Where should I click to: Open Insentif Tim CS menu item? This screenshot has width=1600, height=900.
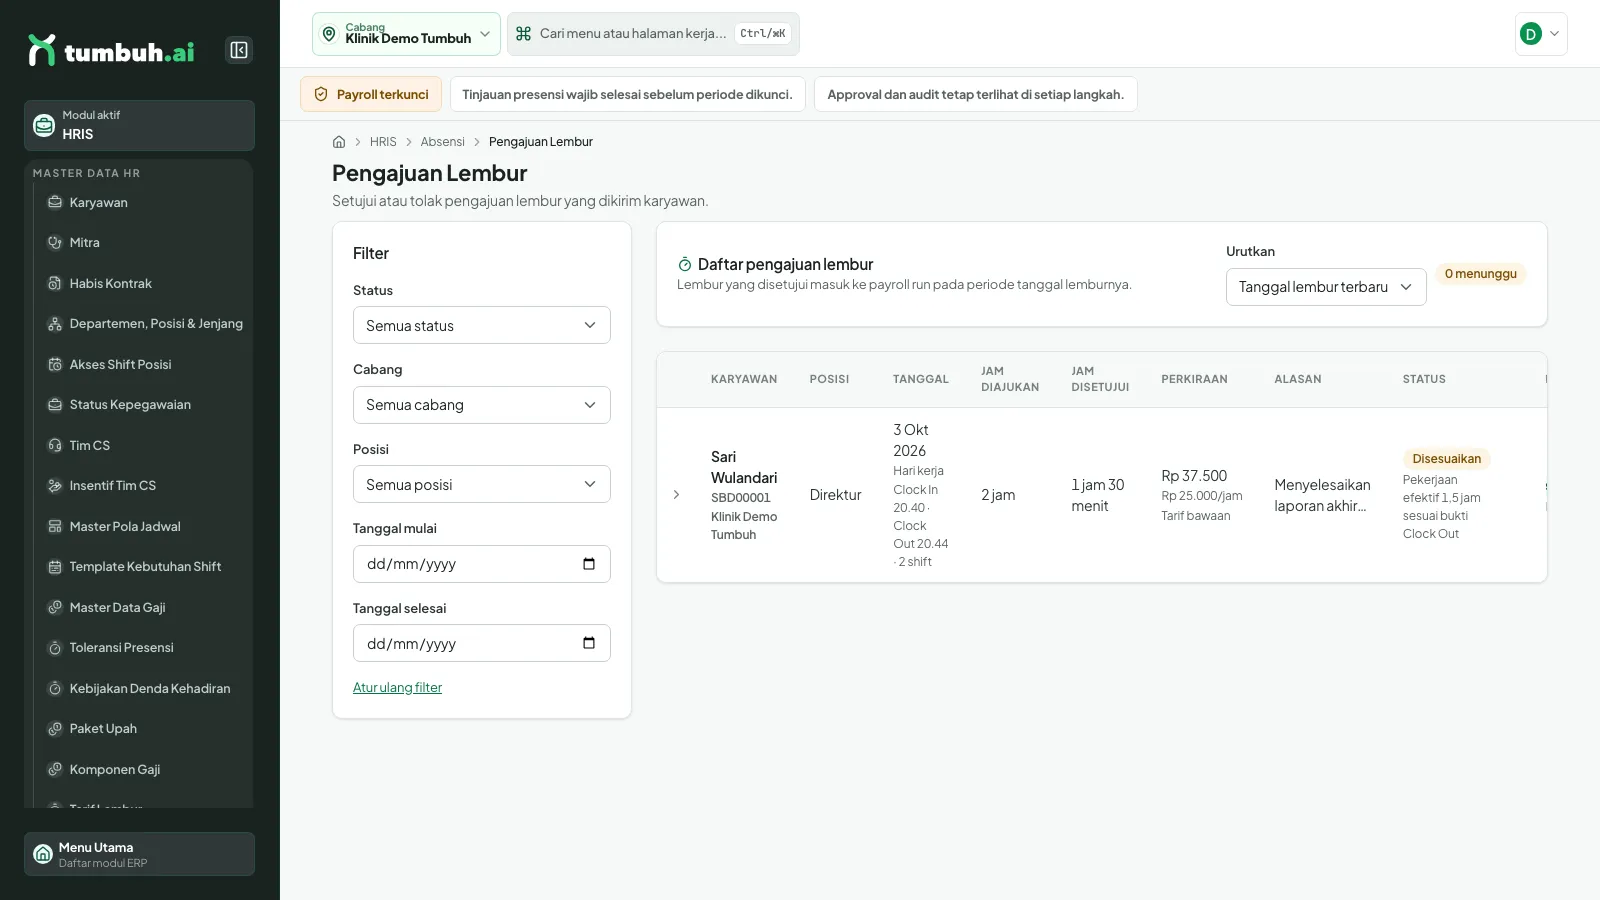pyautogui.click(x=144, y=485)
